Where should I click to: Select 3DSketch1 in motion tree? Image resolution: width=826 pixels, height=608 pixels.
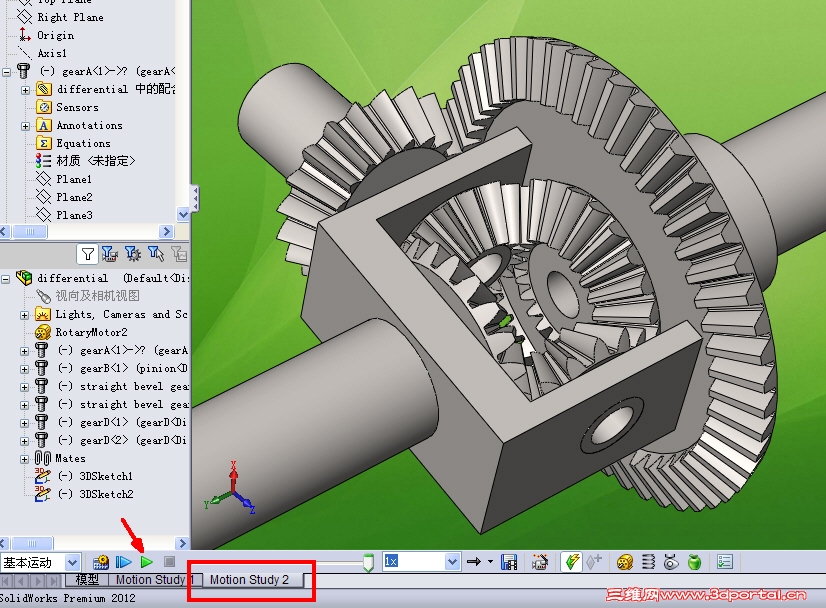click(105, 476)
